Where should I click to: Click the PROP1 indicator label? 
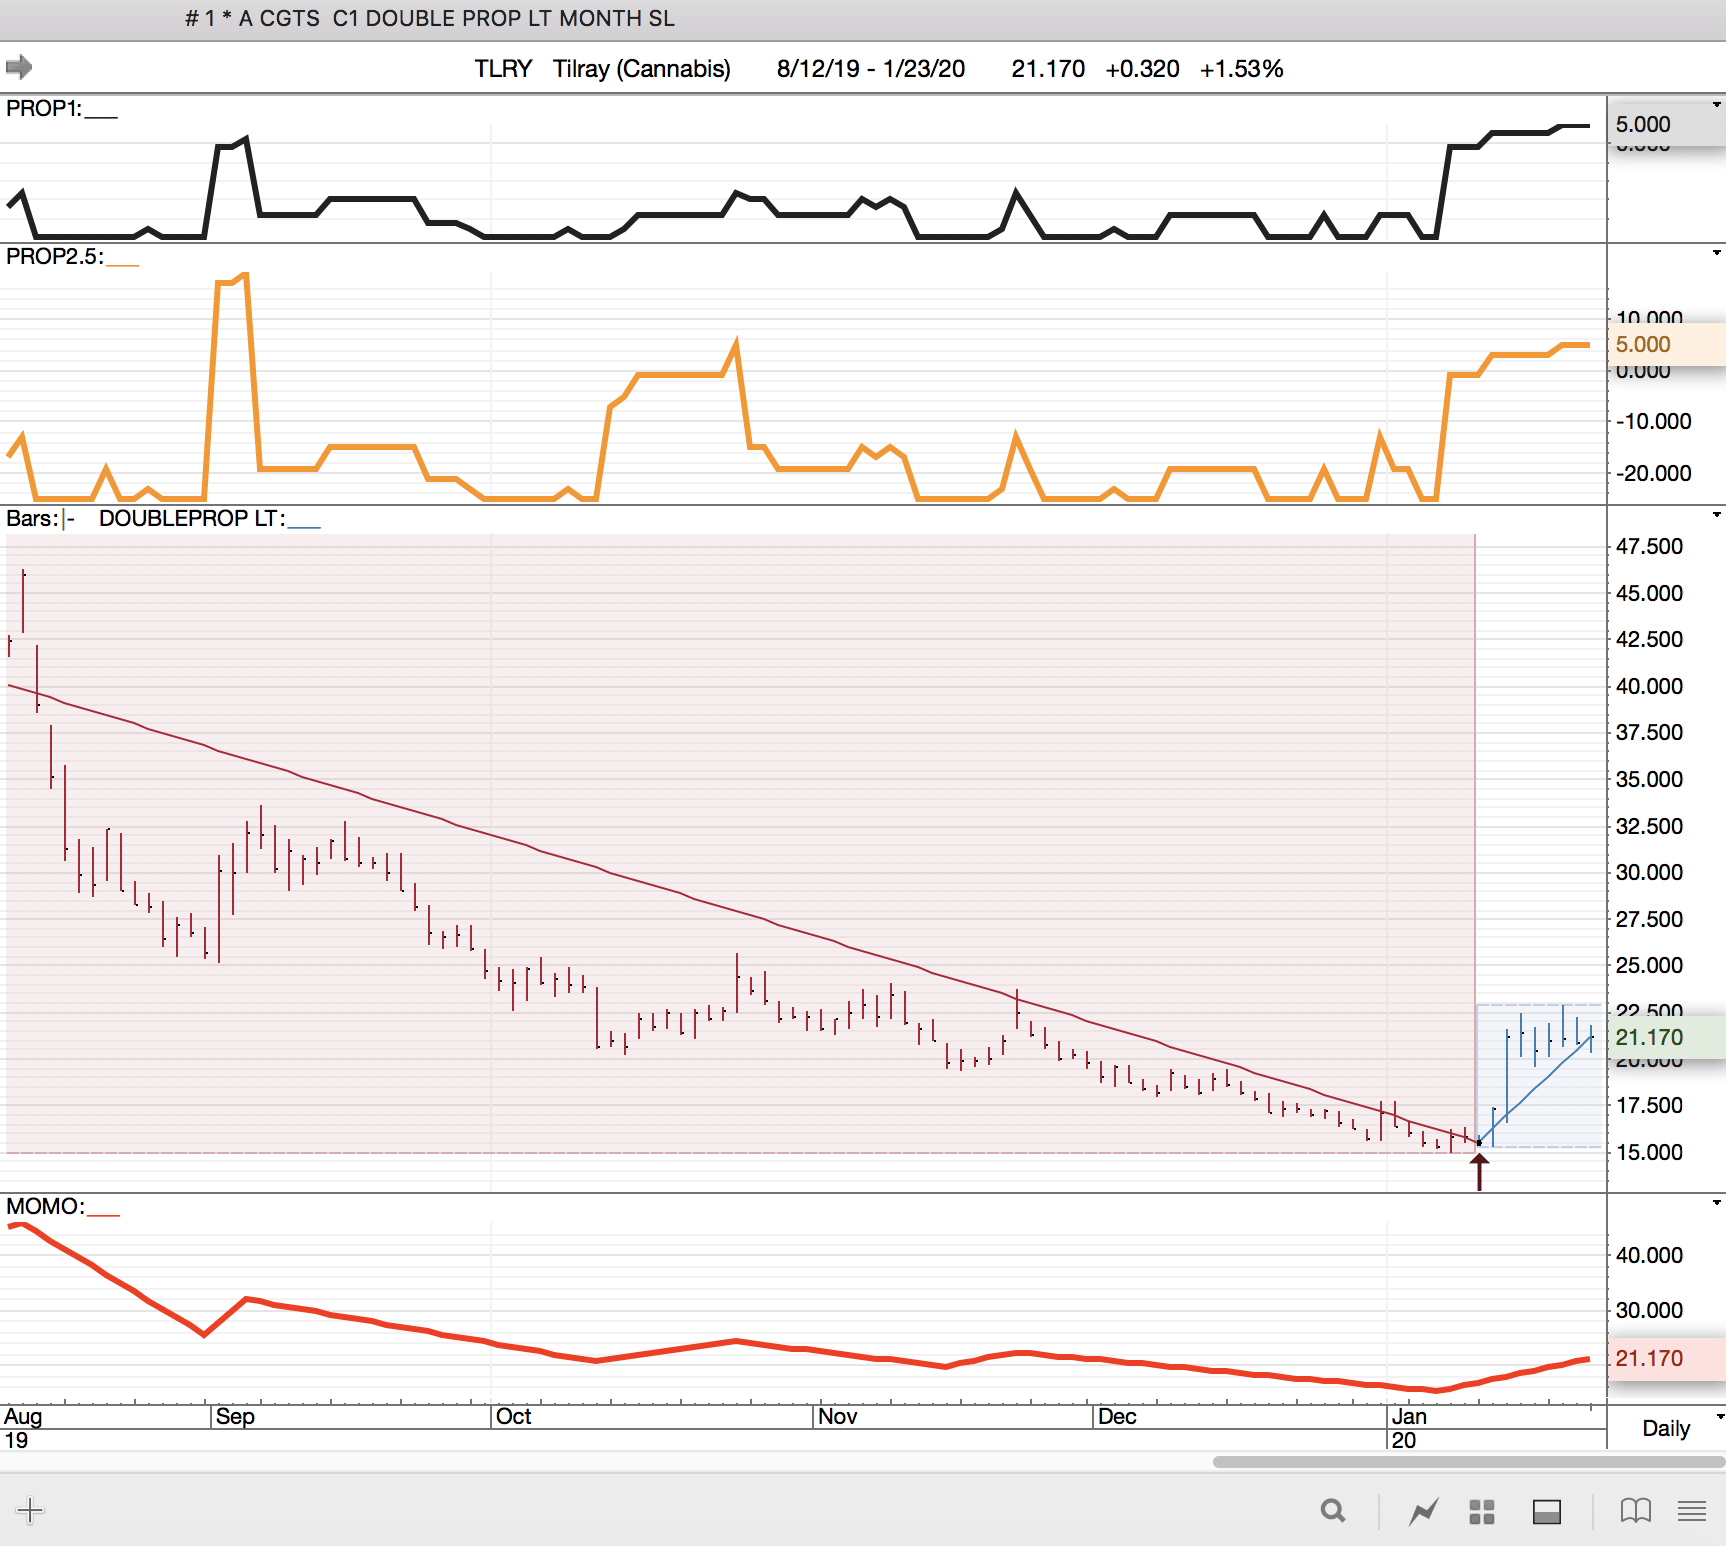[44, 108]
